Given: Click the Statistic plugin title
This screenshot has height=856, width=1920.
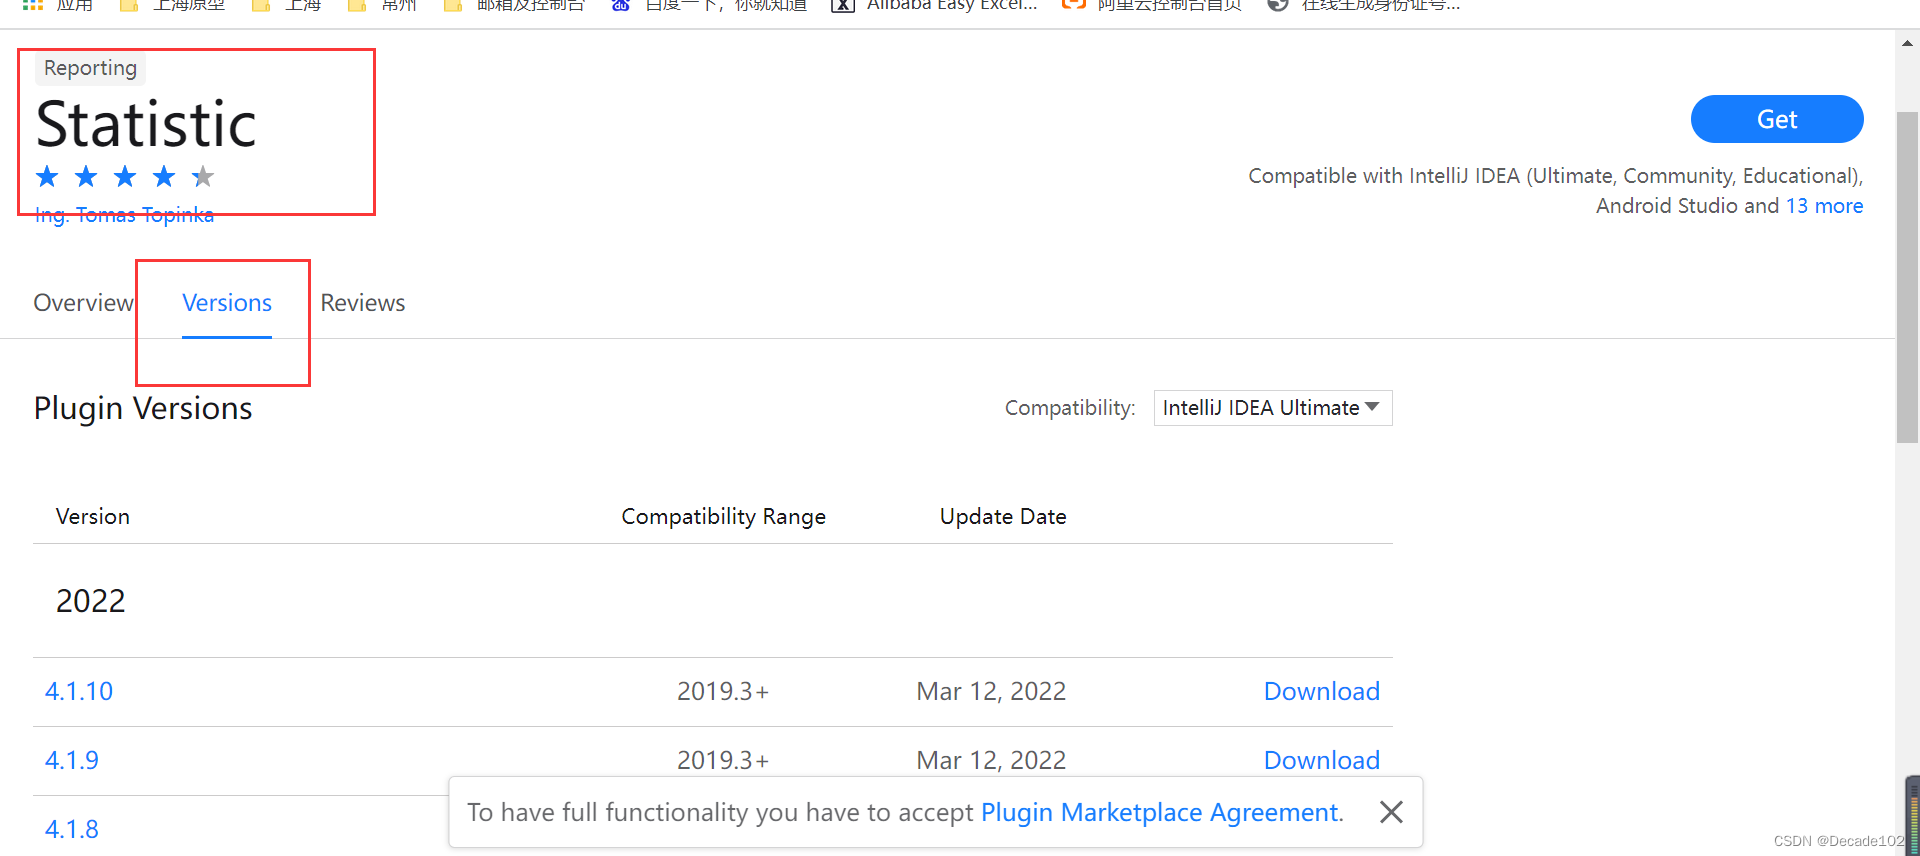Looking at the screenshot, I should point(146,124).
